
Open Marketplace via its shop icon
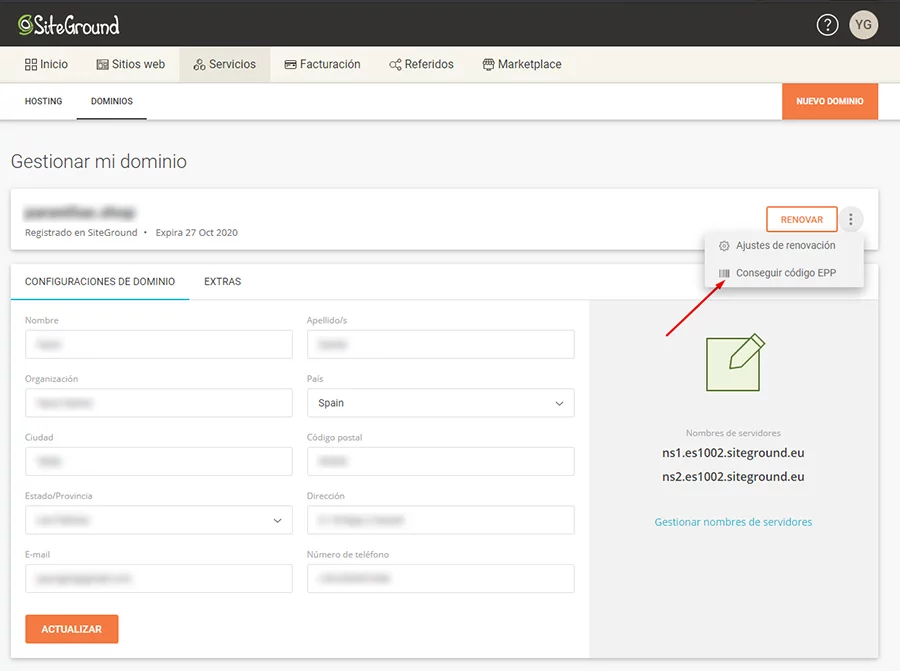click(x=487, y=63)
